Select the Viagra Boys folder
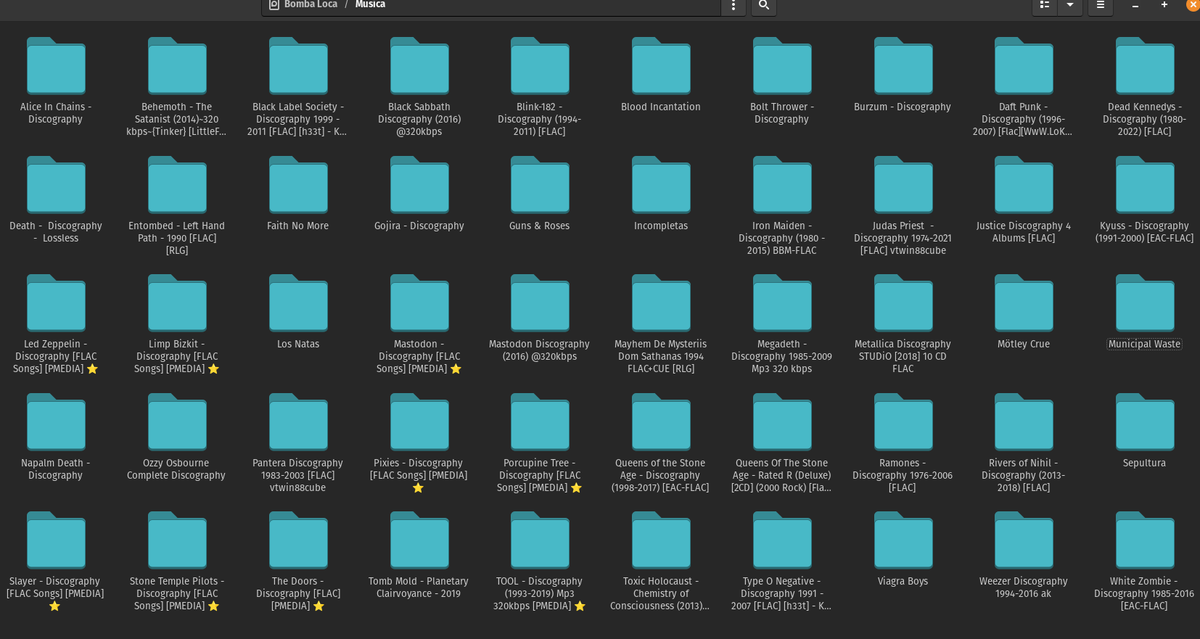 (903, 540)
